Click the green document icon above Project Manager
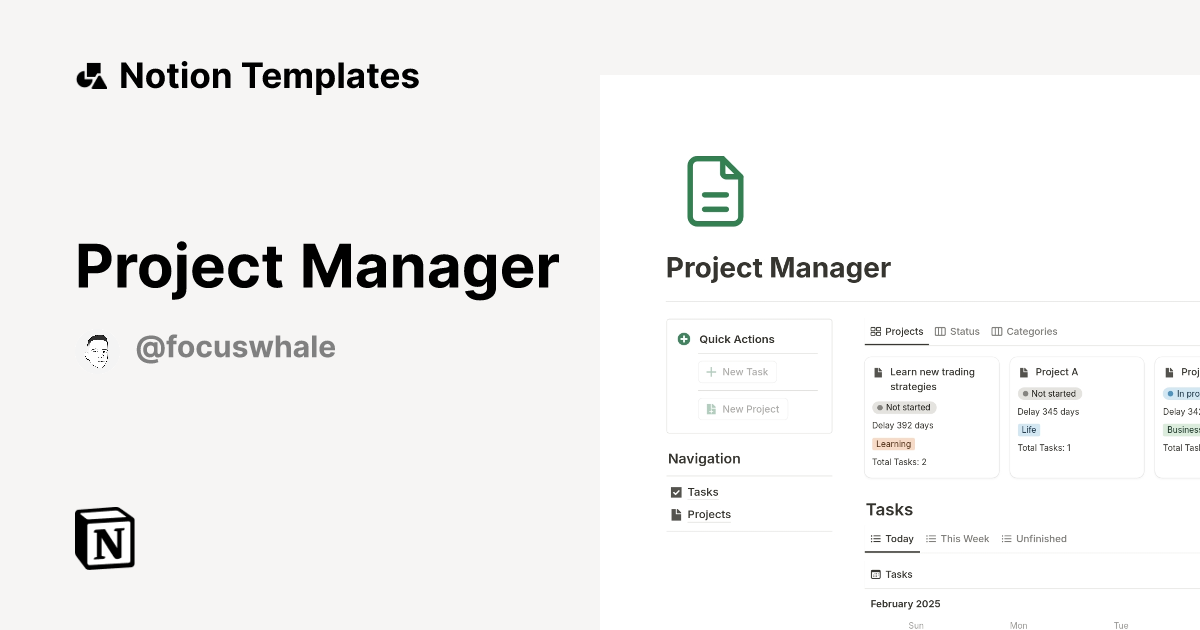Image resolution: width=1200 pixels, height=630 pixels. [714, 190]
